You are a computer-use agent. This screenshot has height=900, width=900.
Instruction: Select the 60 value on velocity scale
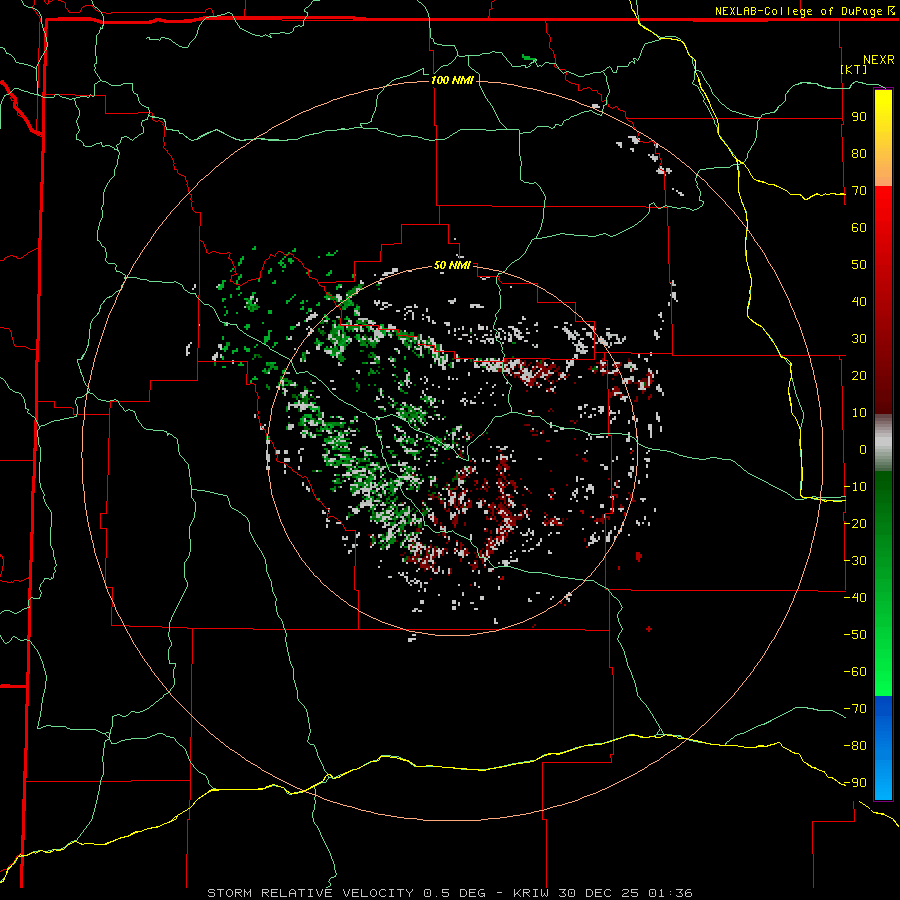pos(859,227)
